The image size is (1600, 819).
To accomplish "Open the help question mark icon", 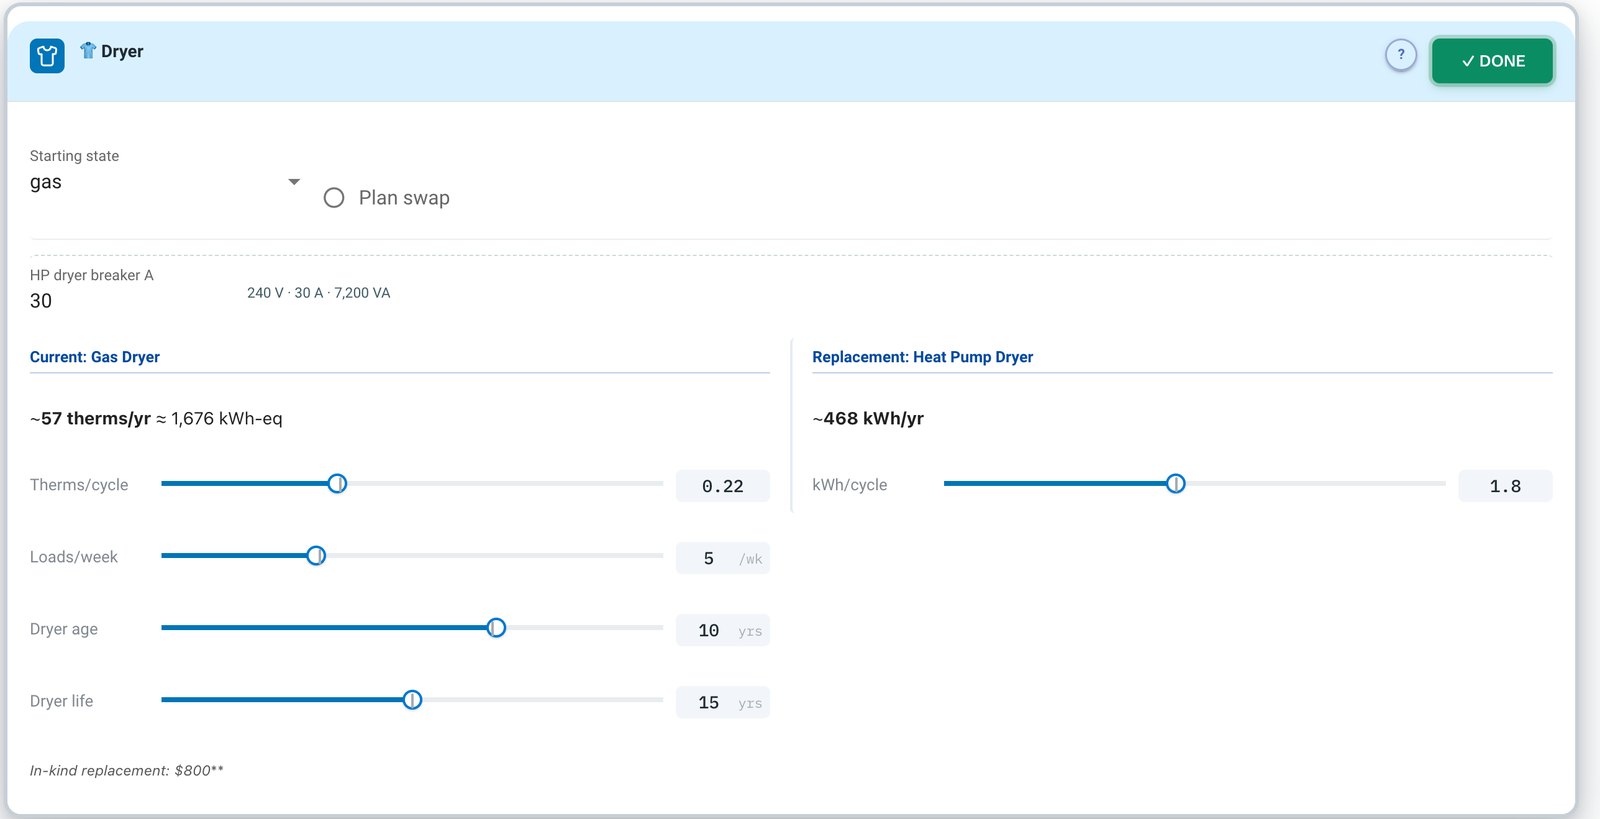I will 1401,55.
